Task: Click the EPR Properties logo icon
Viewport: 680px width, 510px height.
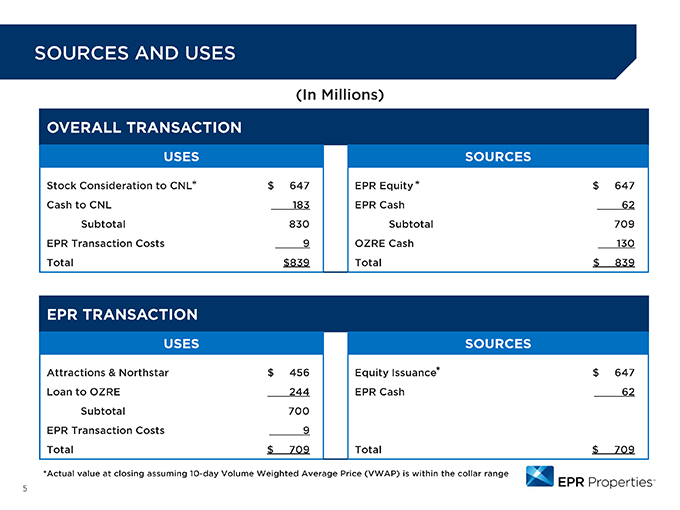Action: (x=539, y=476)
